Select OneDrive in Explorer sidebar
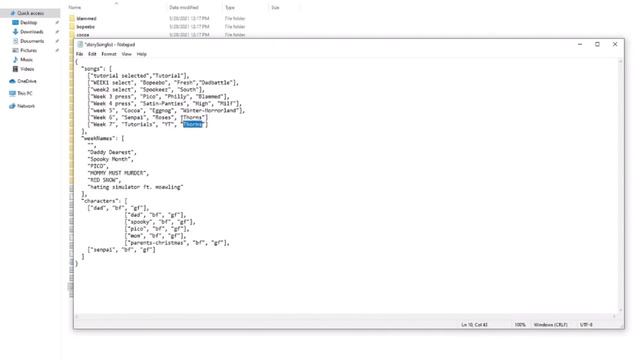Image resolution: width=640 pixels, height=360 pixels. pos(27,81)
